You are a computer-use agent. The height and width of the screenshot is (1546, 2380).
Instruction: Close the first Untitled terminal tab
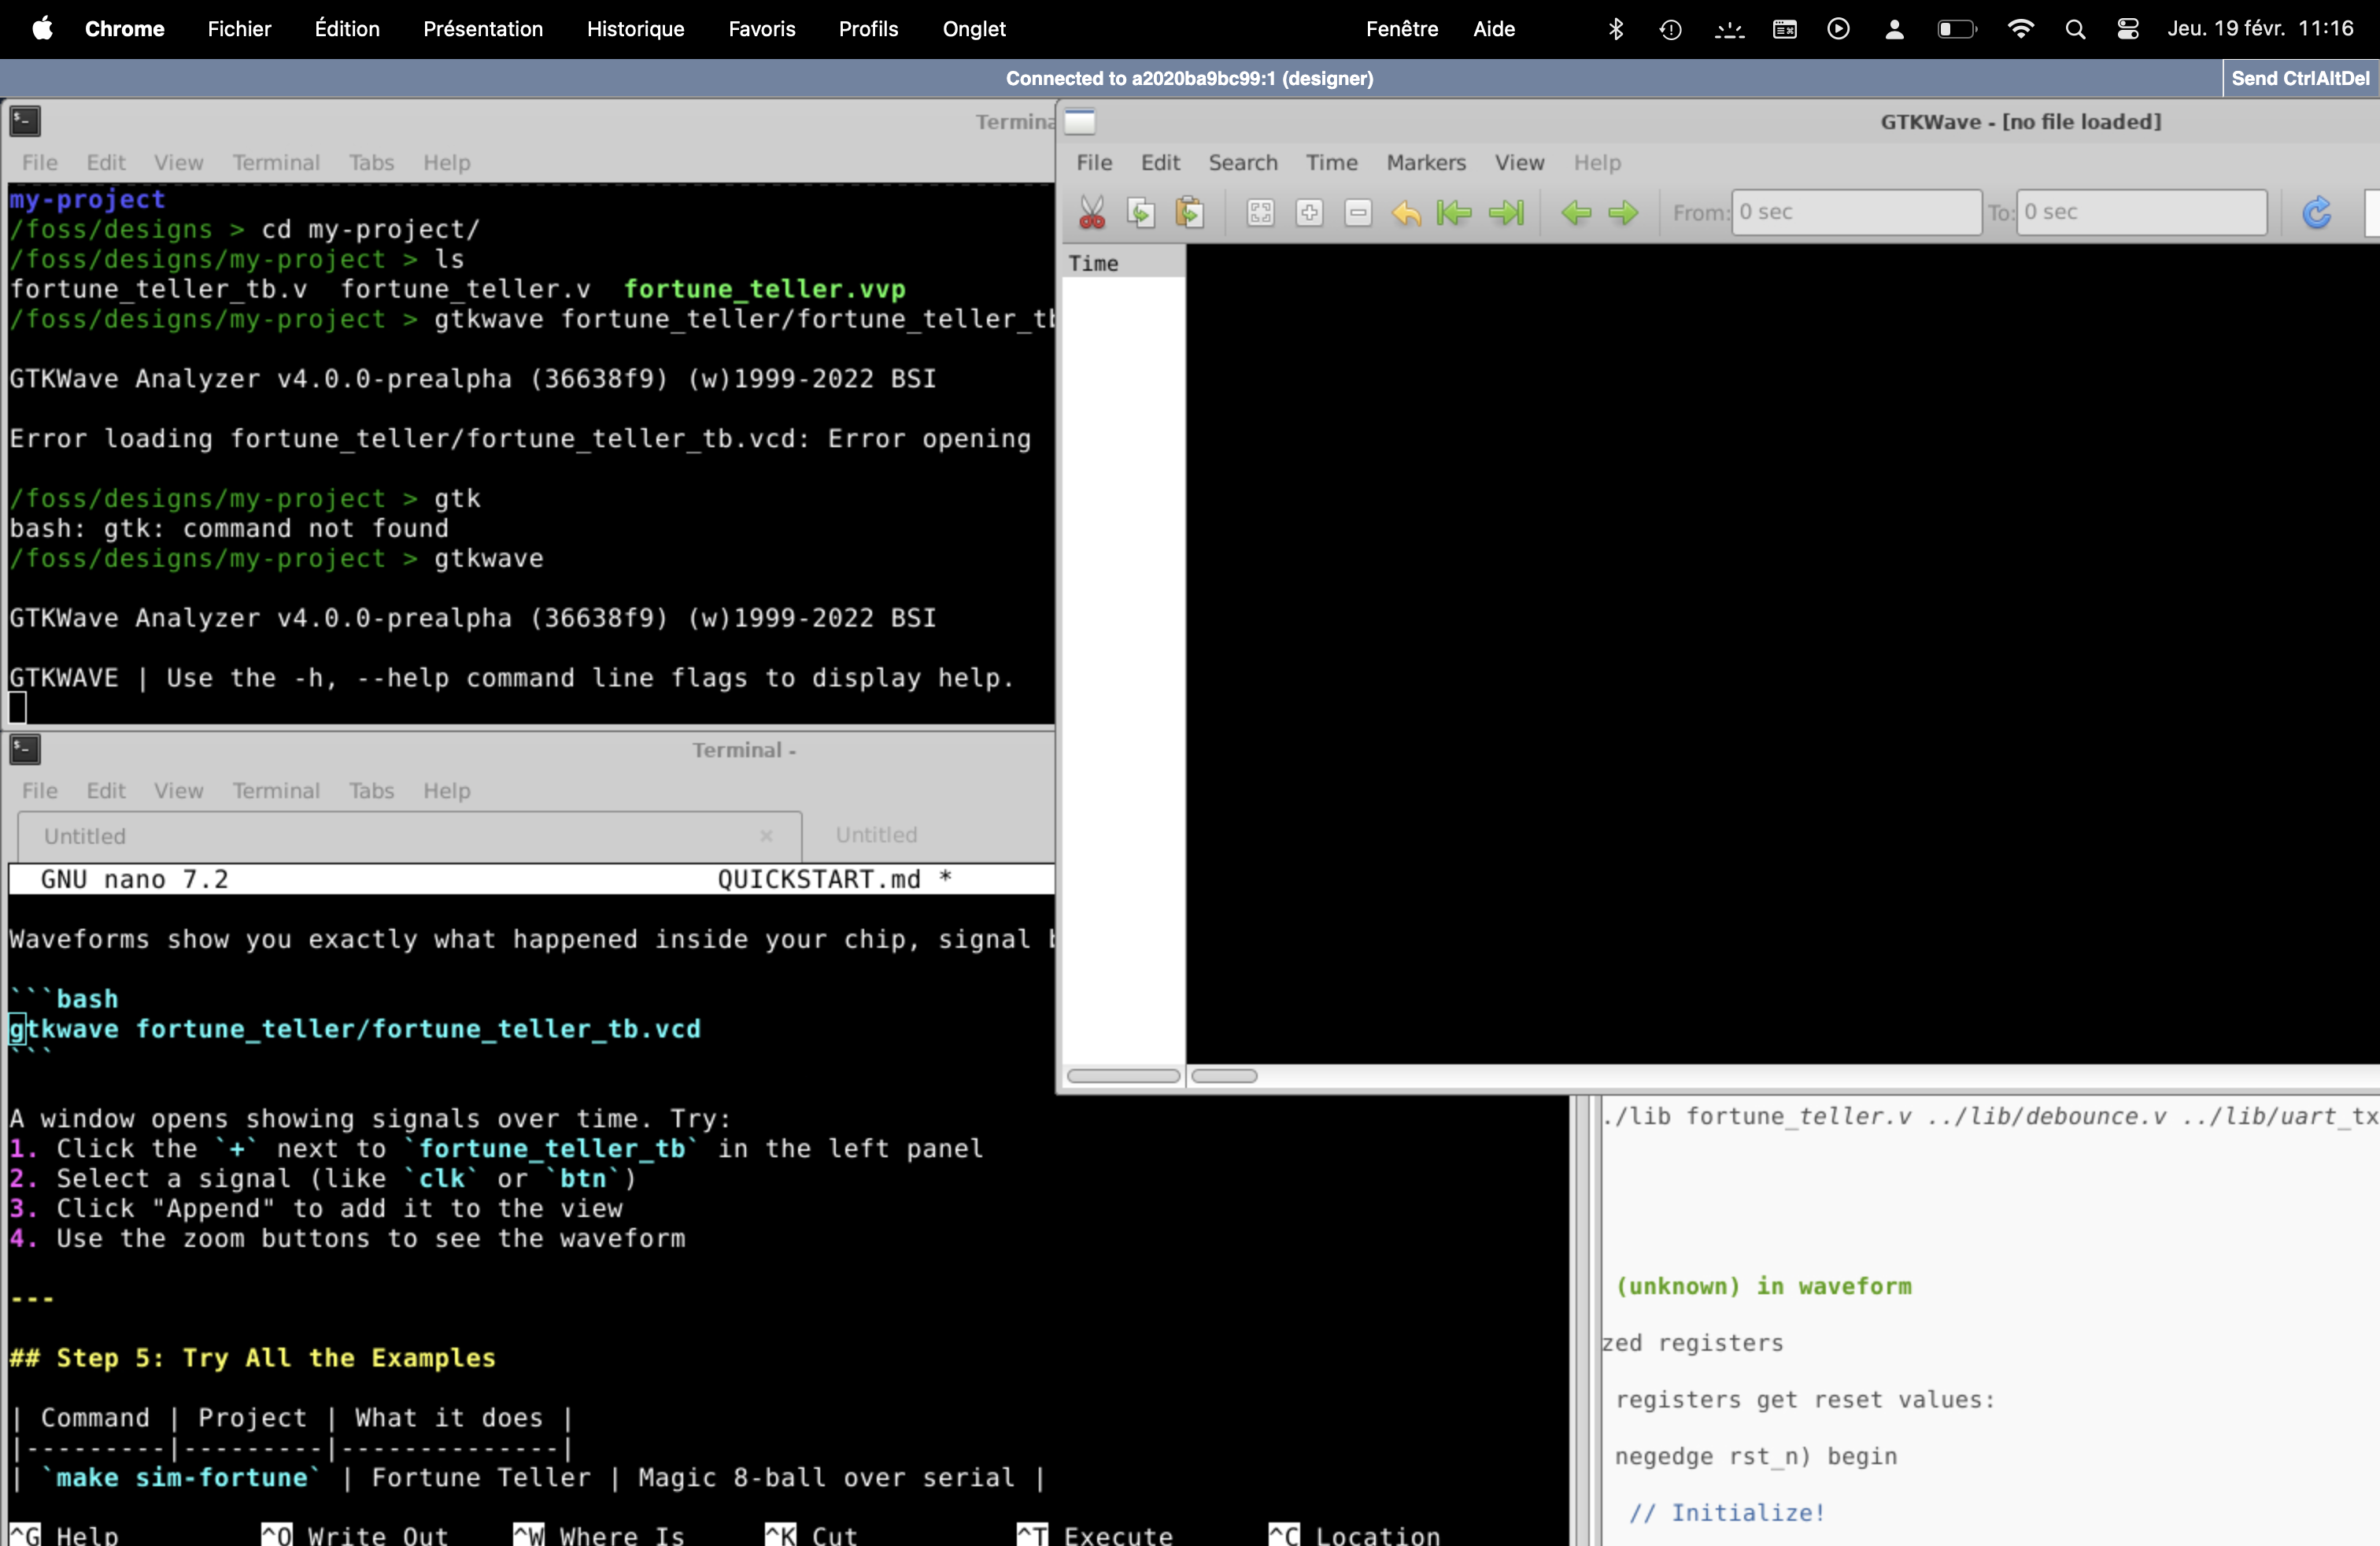766,836
